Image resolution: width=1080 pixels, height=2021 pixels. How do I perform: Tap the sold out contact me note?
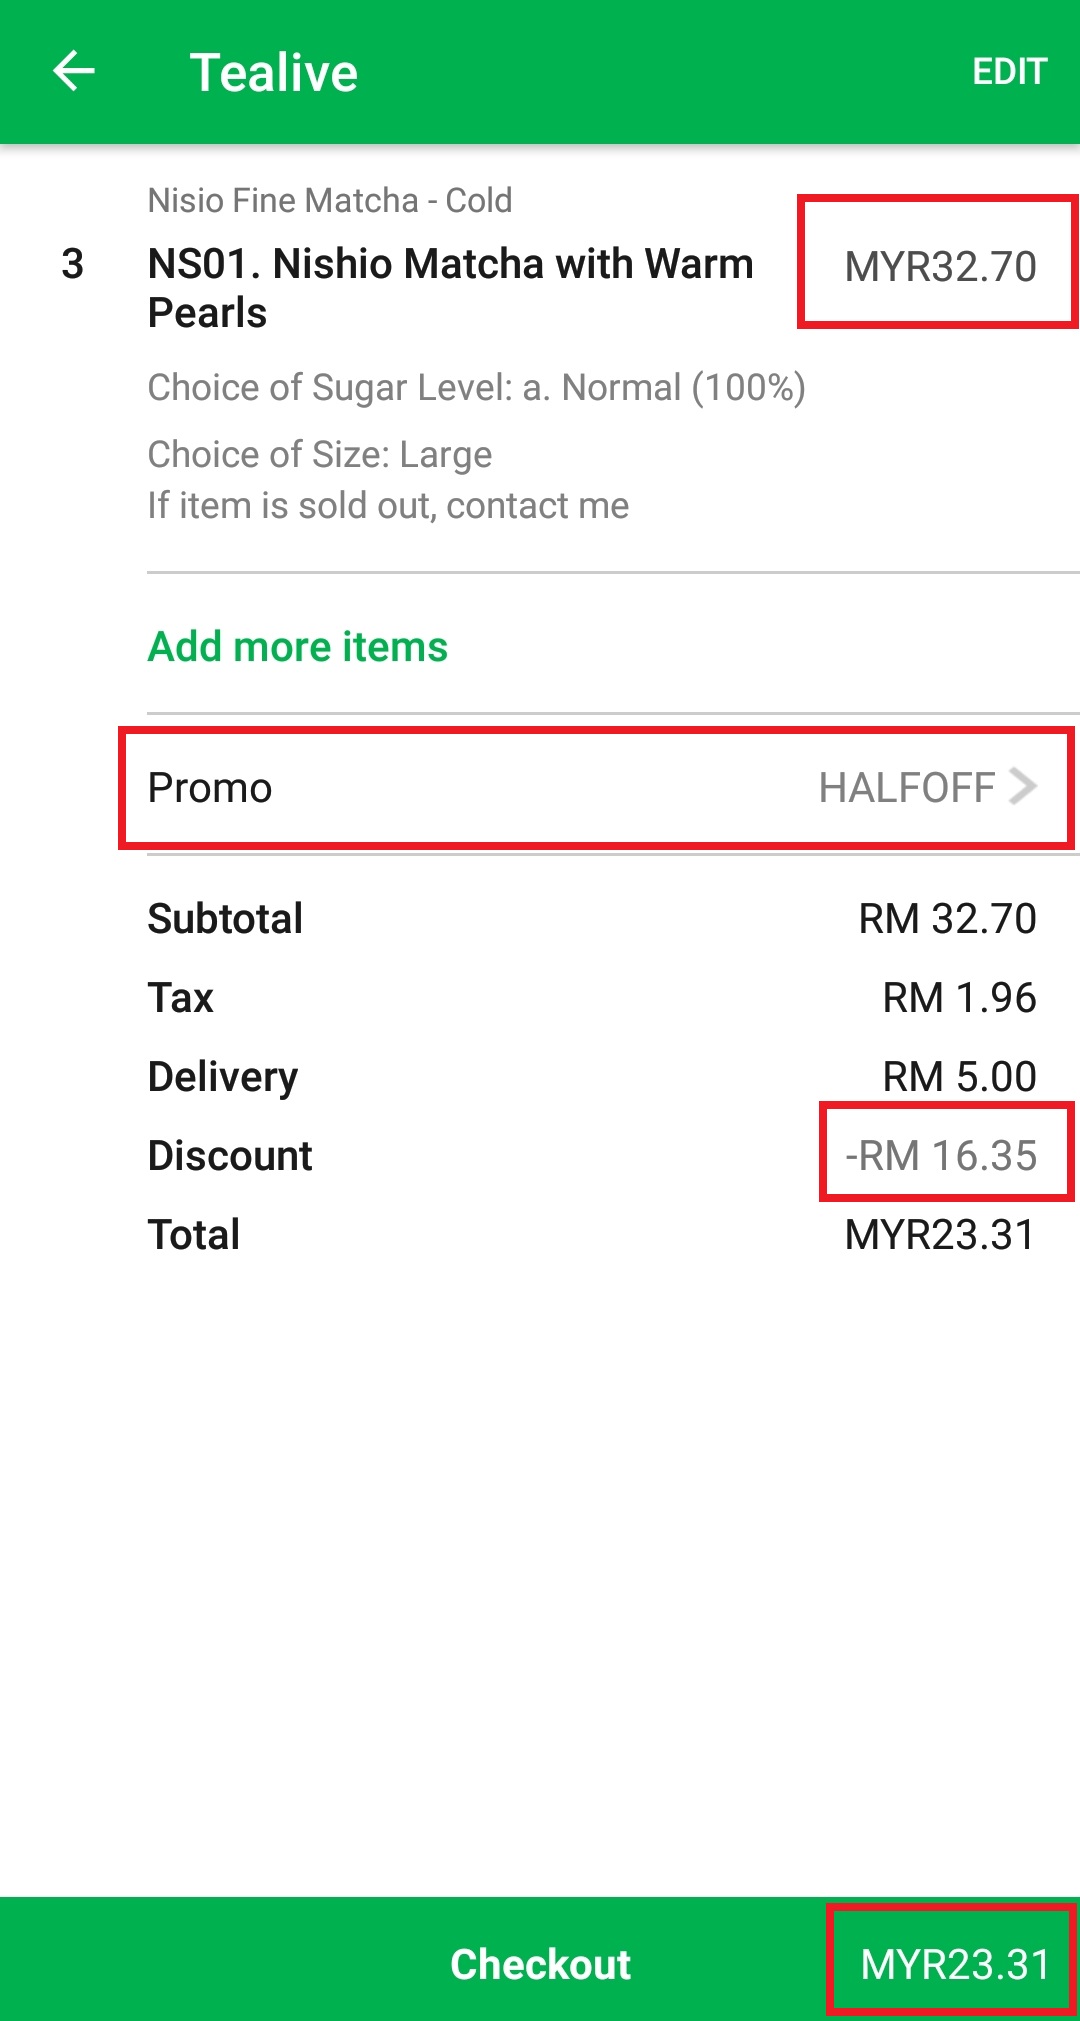[x=388, y=506]
